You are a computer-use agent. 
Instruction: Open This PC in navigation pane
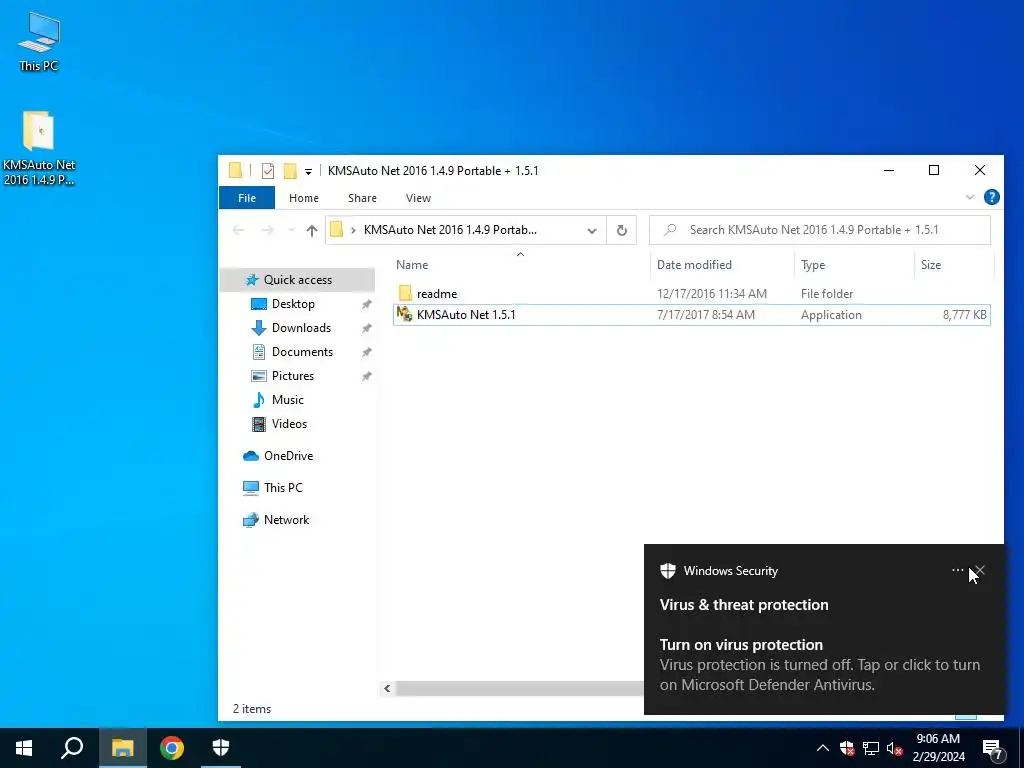(283, 488)
